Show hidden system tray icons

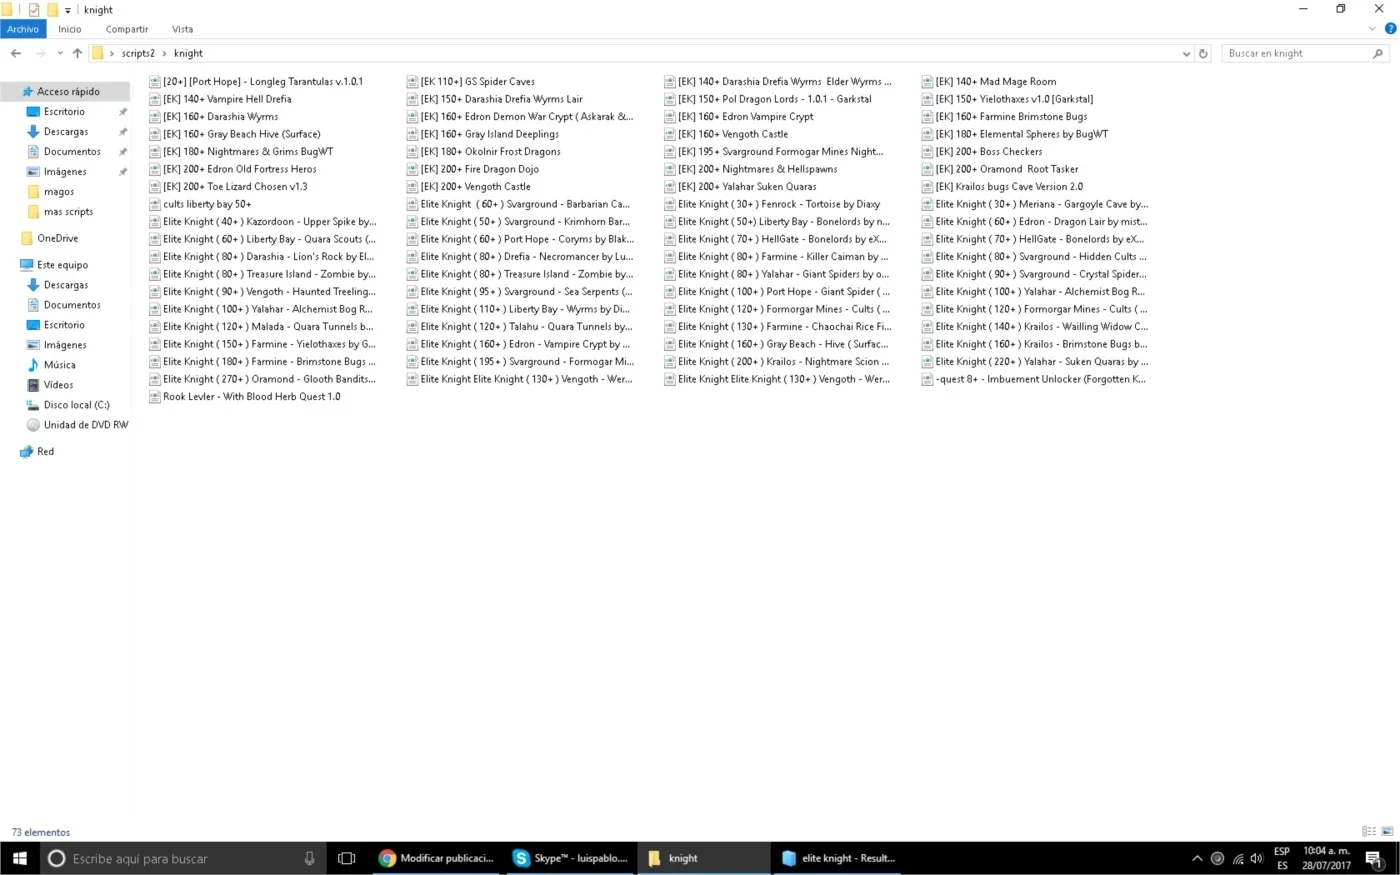click(x=1197, y=858)
